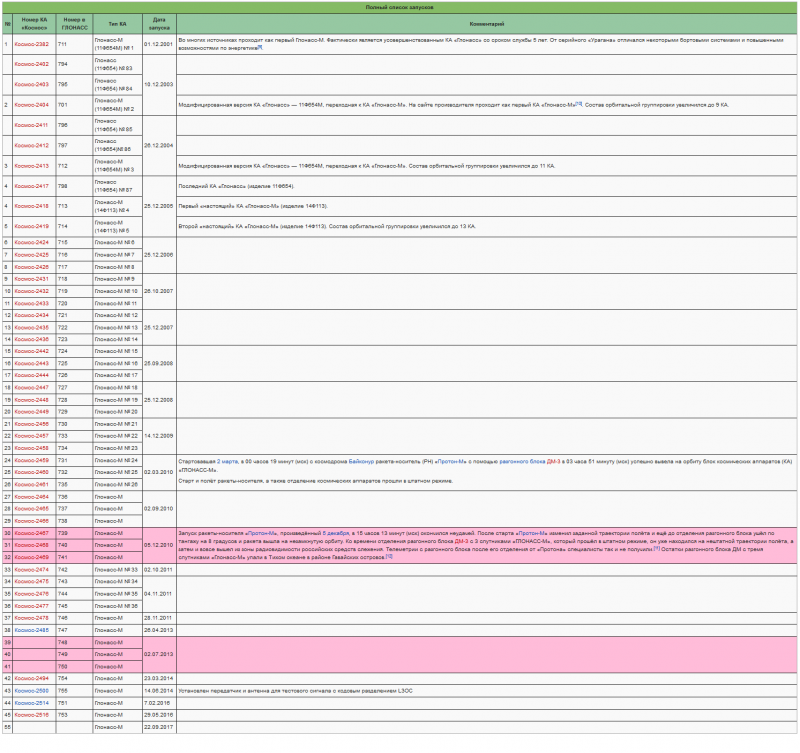
Task: Open the Космос-2434 article link
Action: point(31,315)
